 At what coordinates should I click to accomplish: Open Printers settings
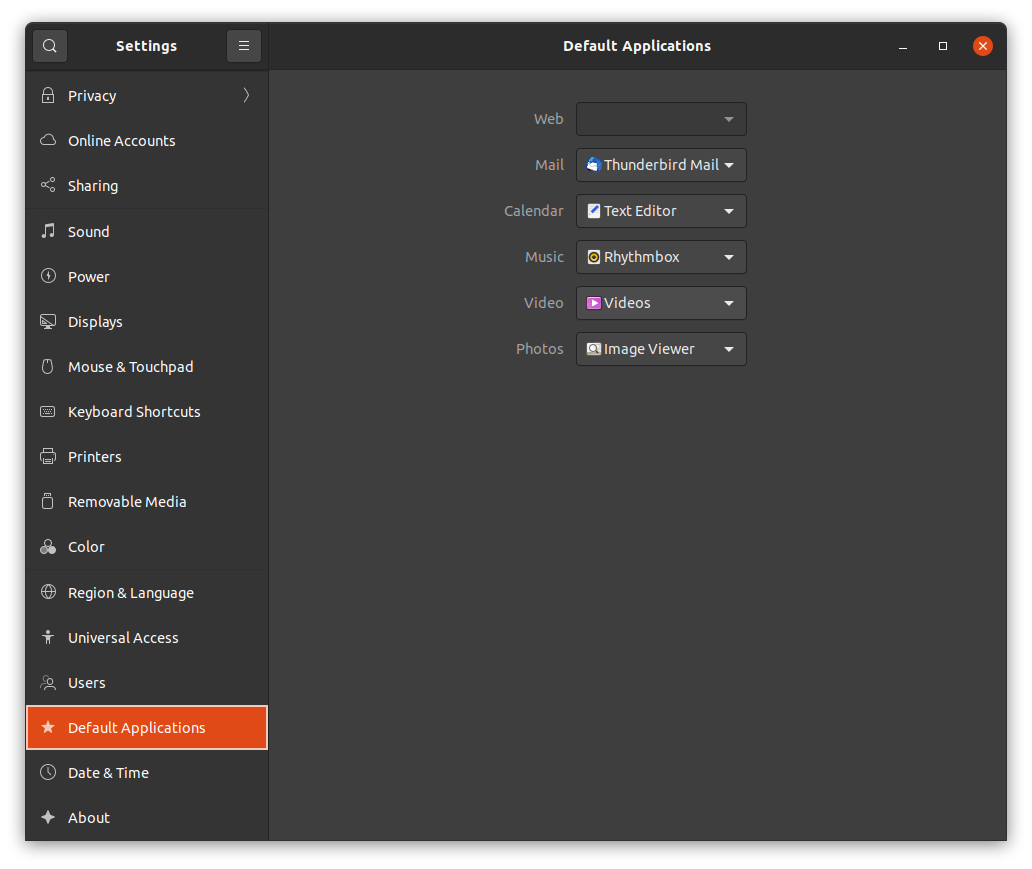pos(147,457)
